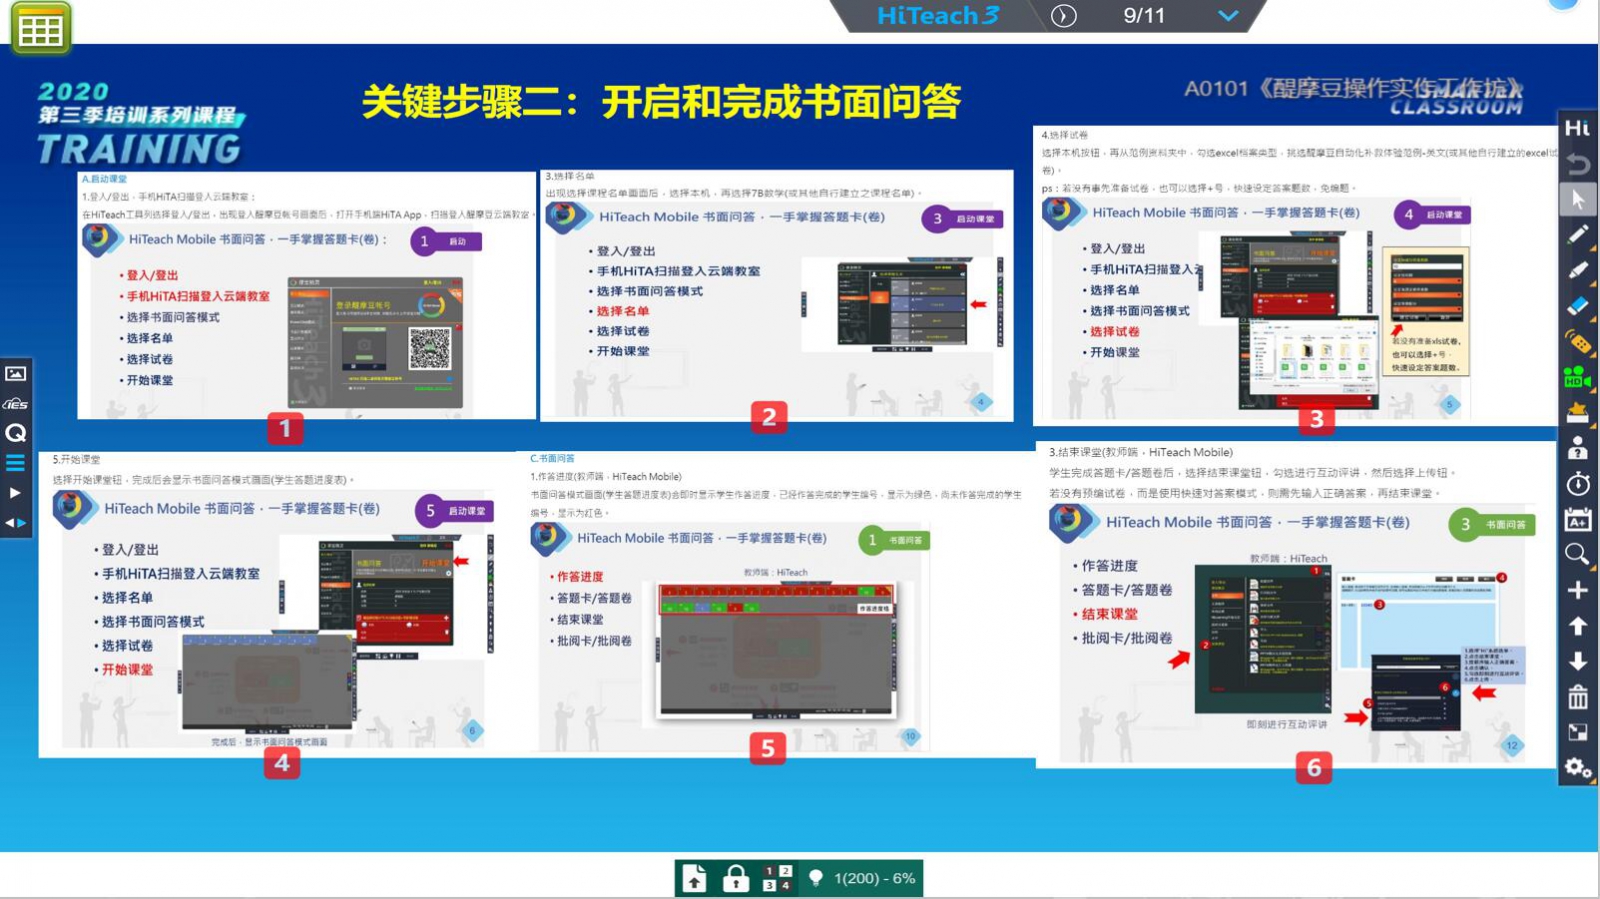Open the Hi main menu button
This screenshot has width=1600, height=899.
[1577, 128]
